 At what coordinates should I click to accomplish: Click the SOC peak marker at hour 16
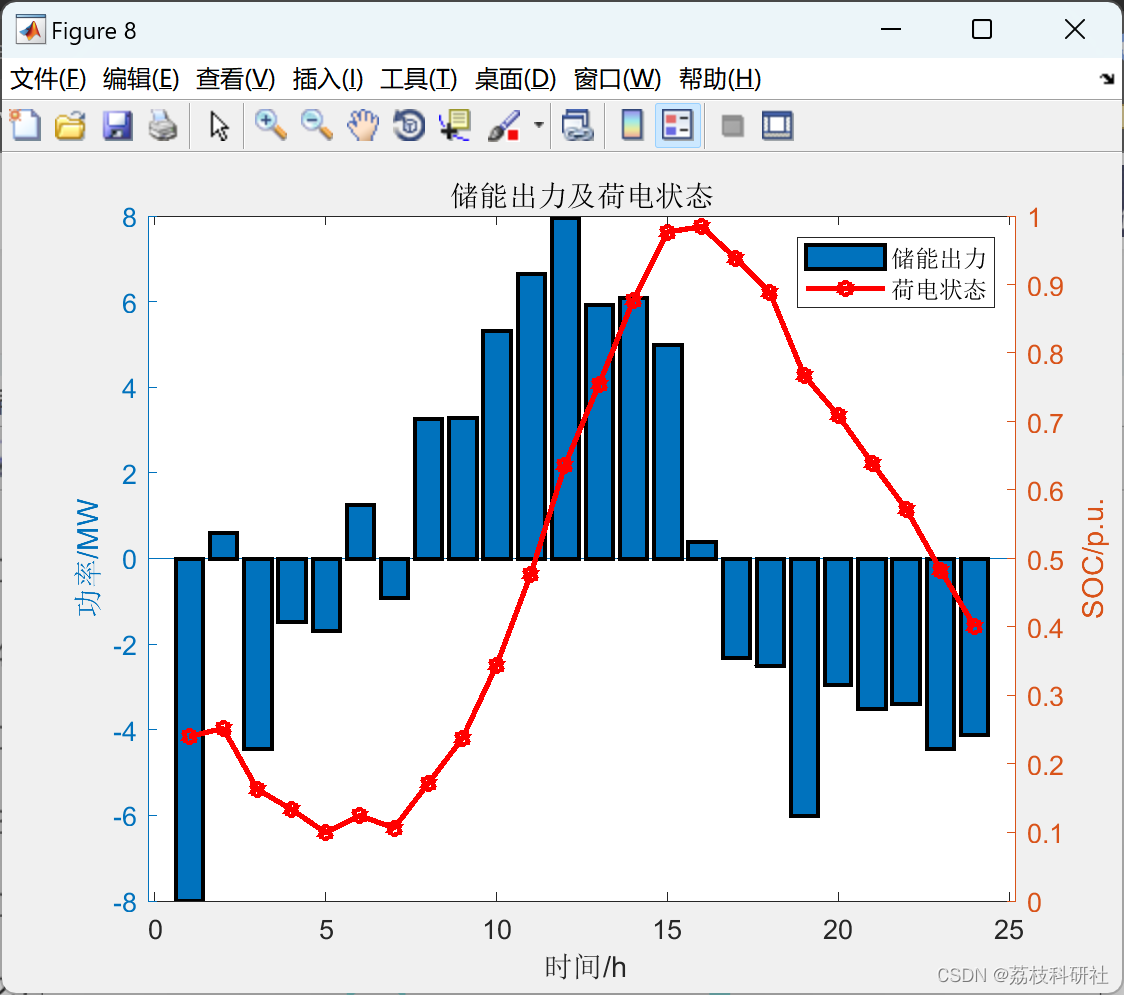pos(701,227)
